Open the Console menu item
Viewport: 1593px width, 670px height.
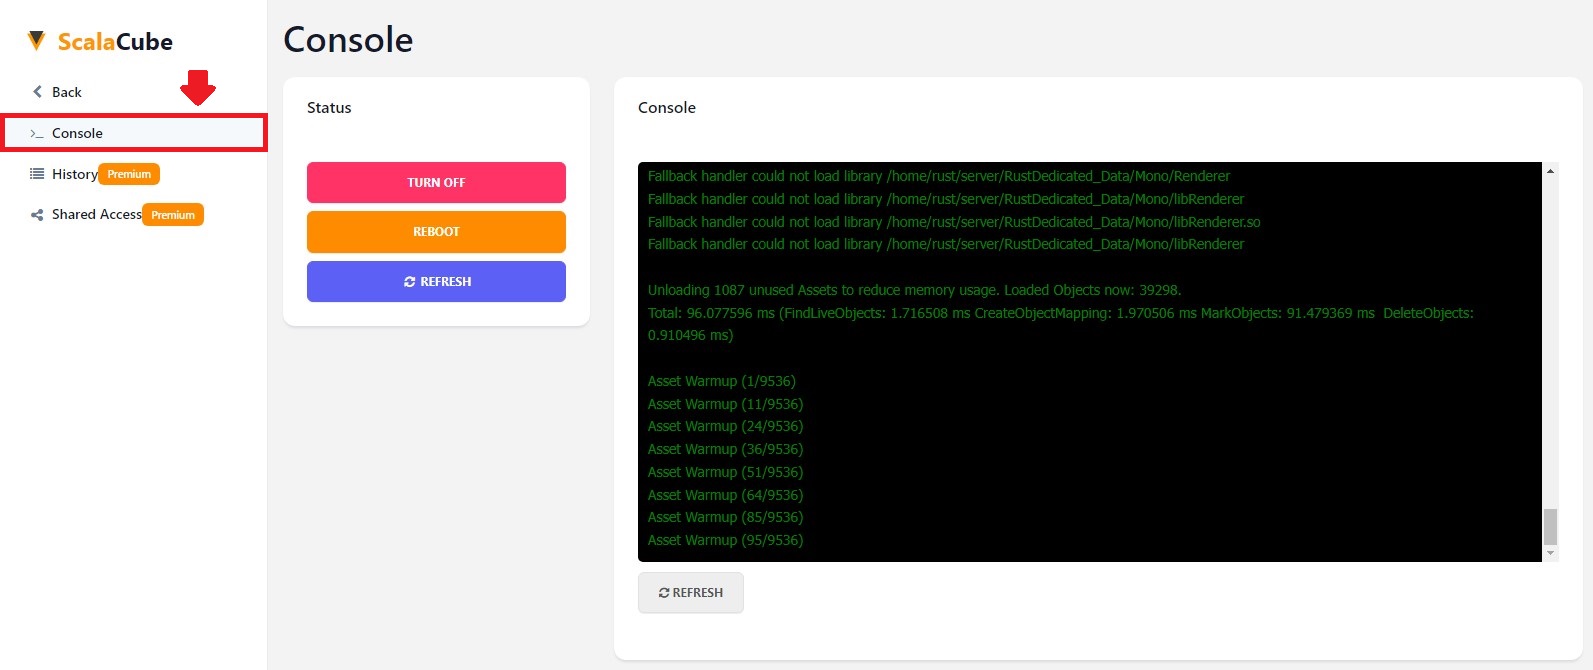tap(134, 133)
